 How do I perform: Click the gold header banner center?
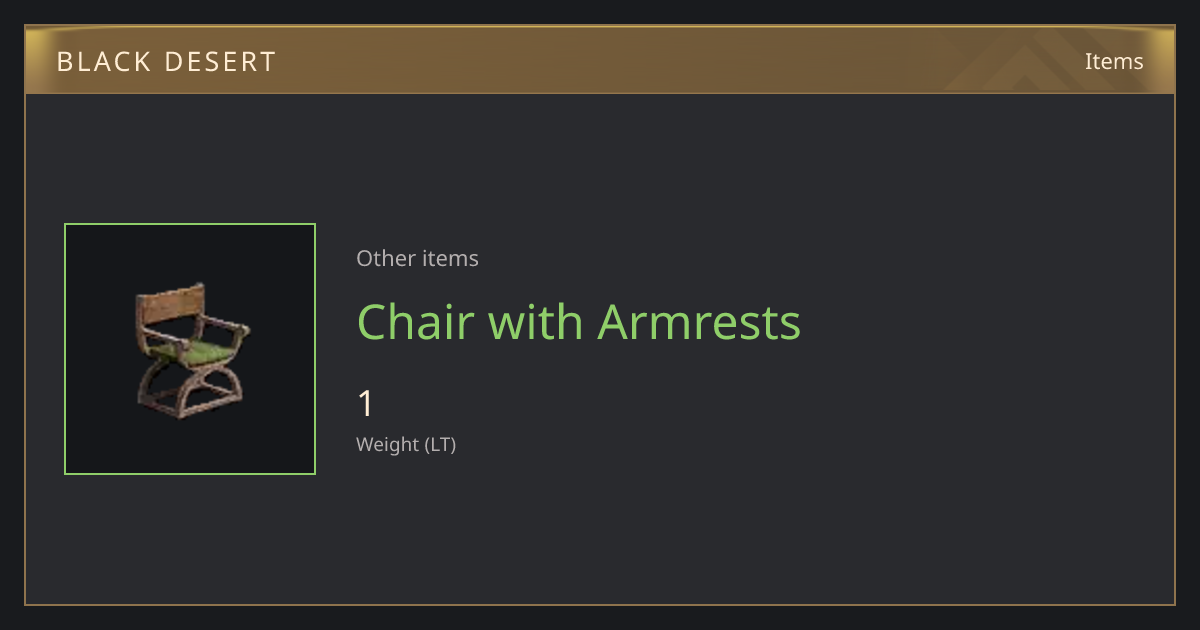600,60
